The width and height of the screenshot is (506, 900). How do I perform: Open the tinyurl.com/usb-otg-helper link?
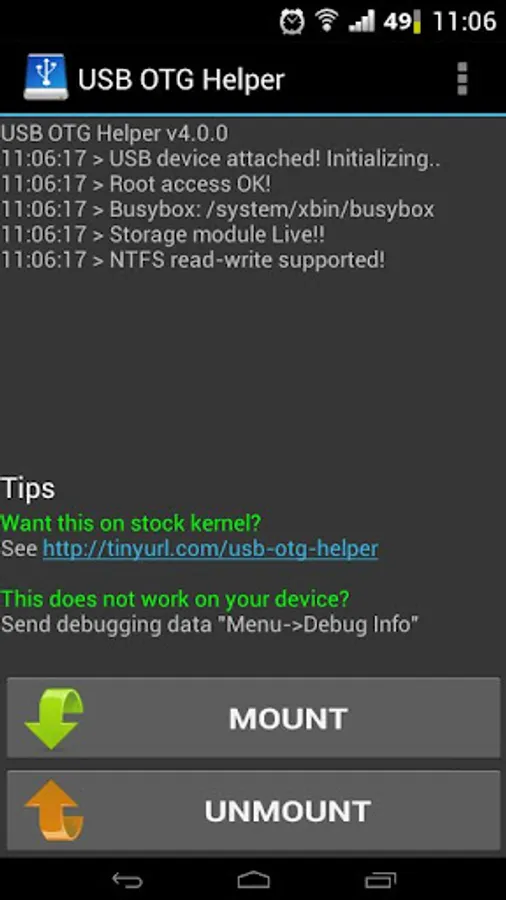tap(211, 549)
